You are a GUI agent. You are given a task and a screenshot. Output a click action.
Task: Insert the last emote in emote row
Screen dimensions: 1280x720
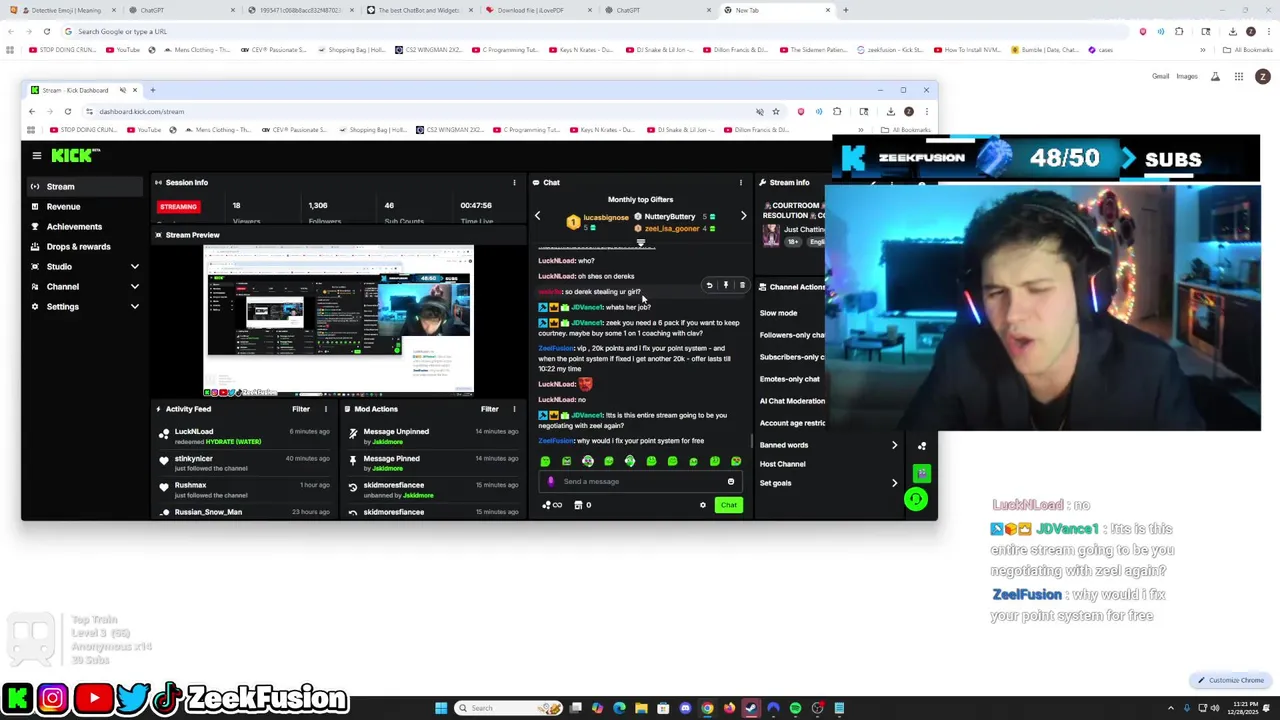pos(736,461)
